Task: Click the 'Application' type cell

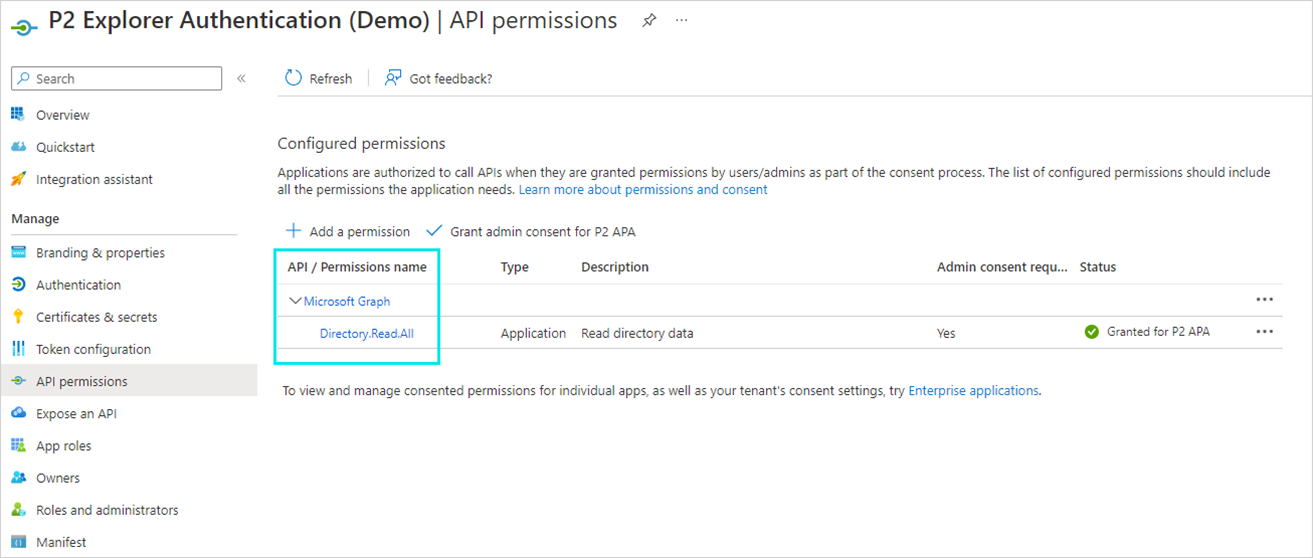Action: pyautogui.click(x=533, y=333)
